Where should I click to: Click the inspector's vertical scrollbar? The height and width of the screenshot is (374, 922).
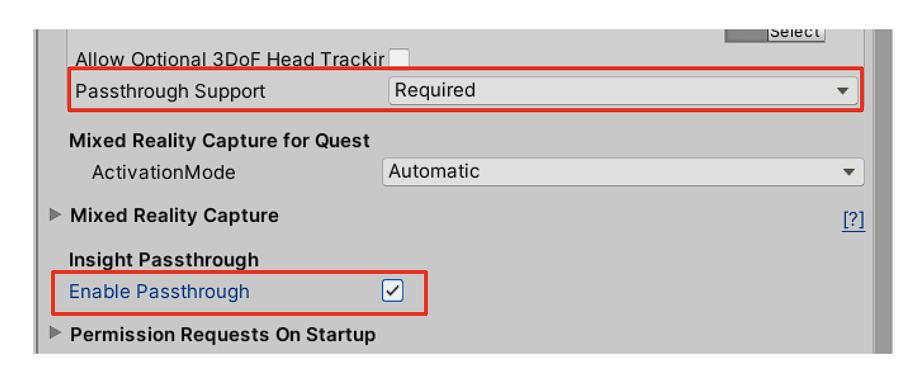point(881,191)
